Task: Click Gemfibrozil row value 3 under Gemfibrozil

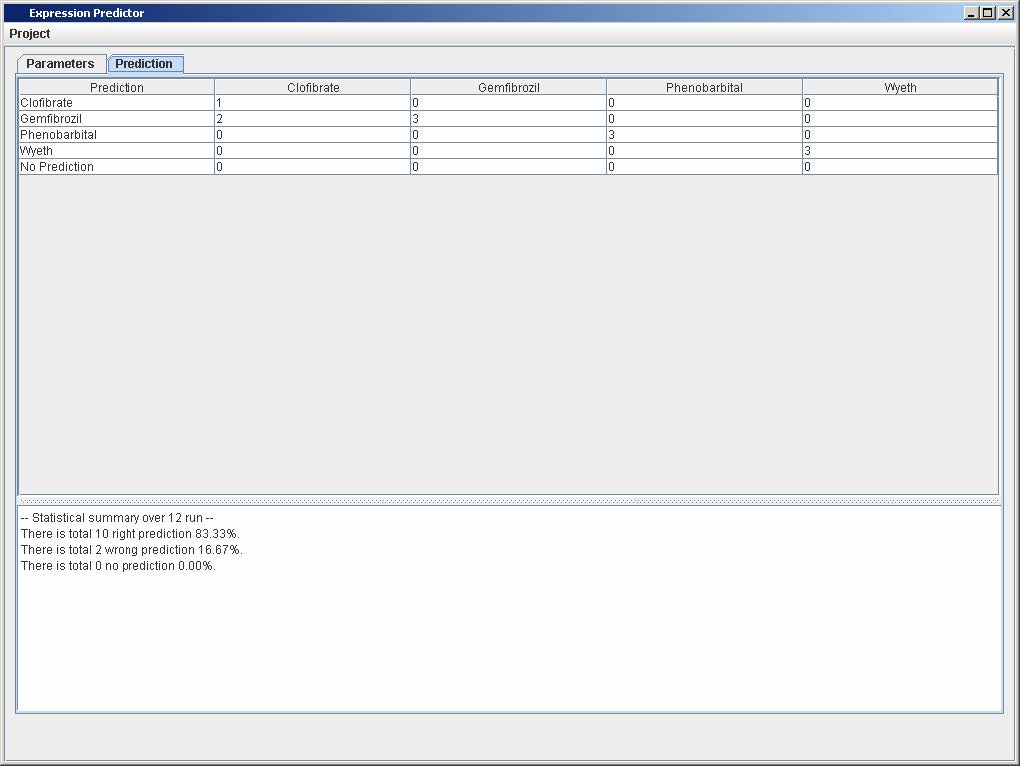Action: [509, 119]
